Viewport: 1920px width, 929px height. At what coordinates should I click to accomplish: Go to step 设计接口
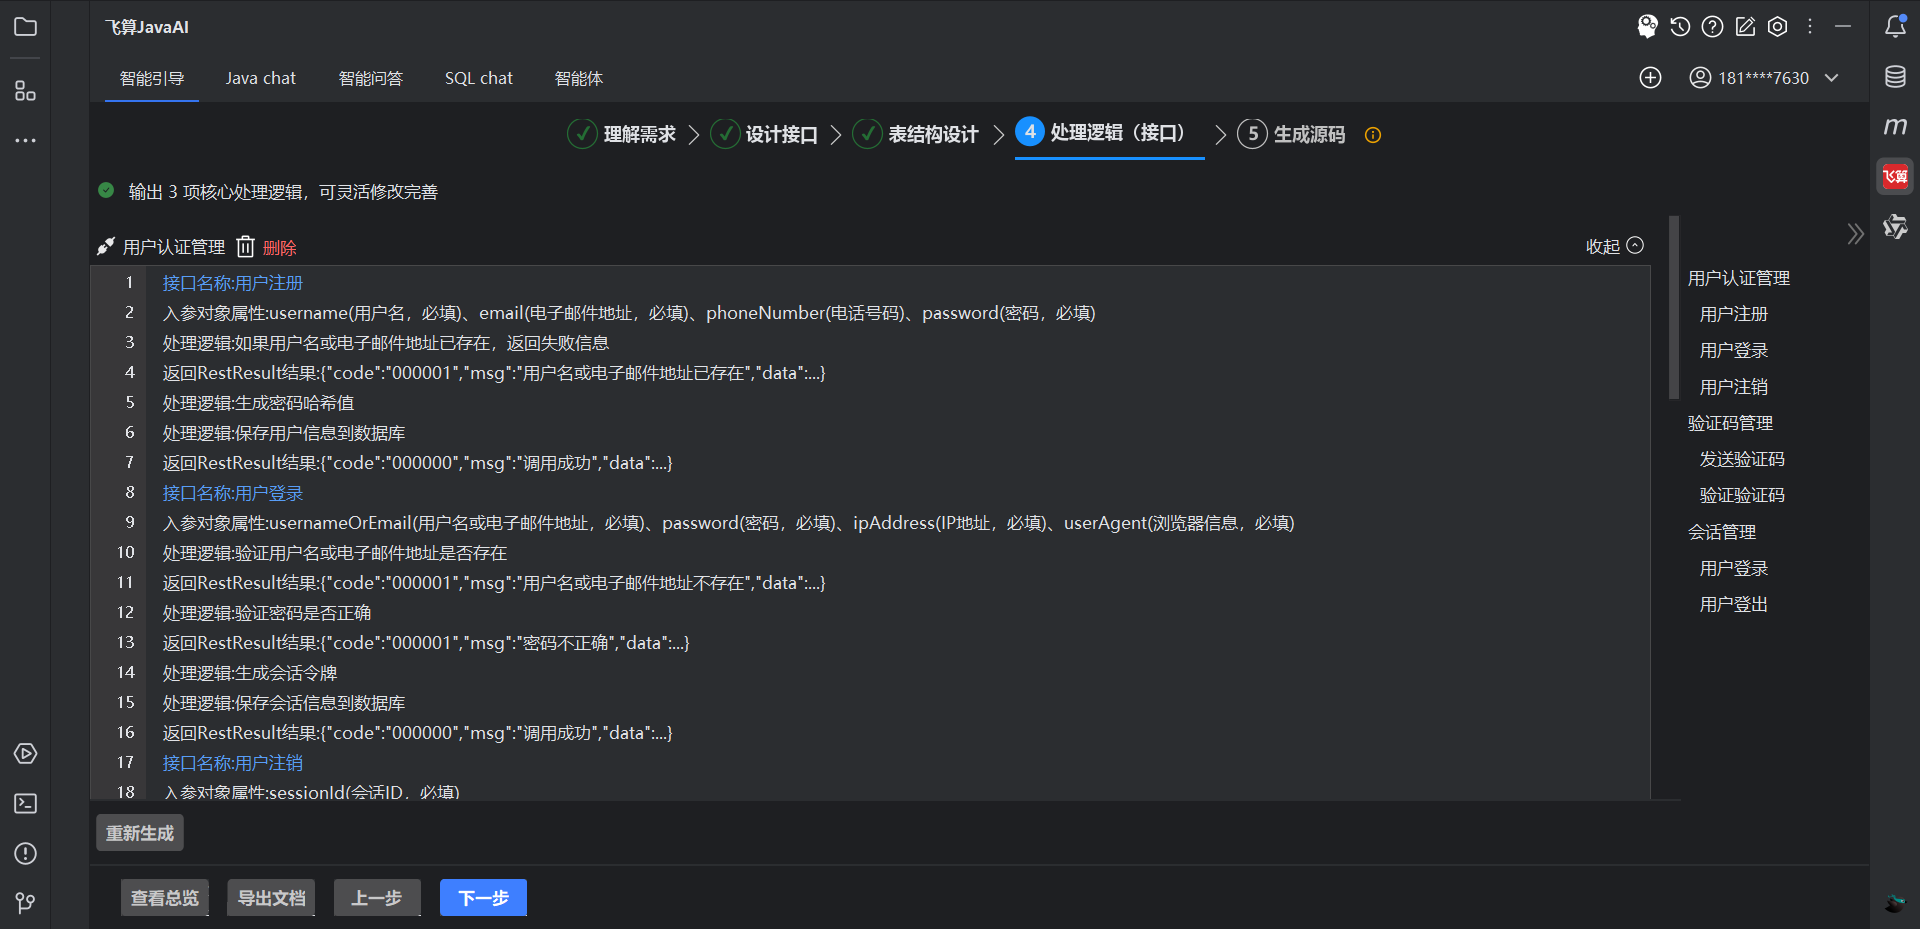(x=764, y=134)
